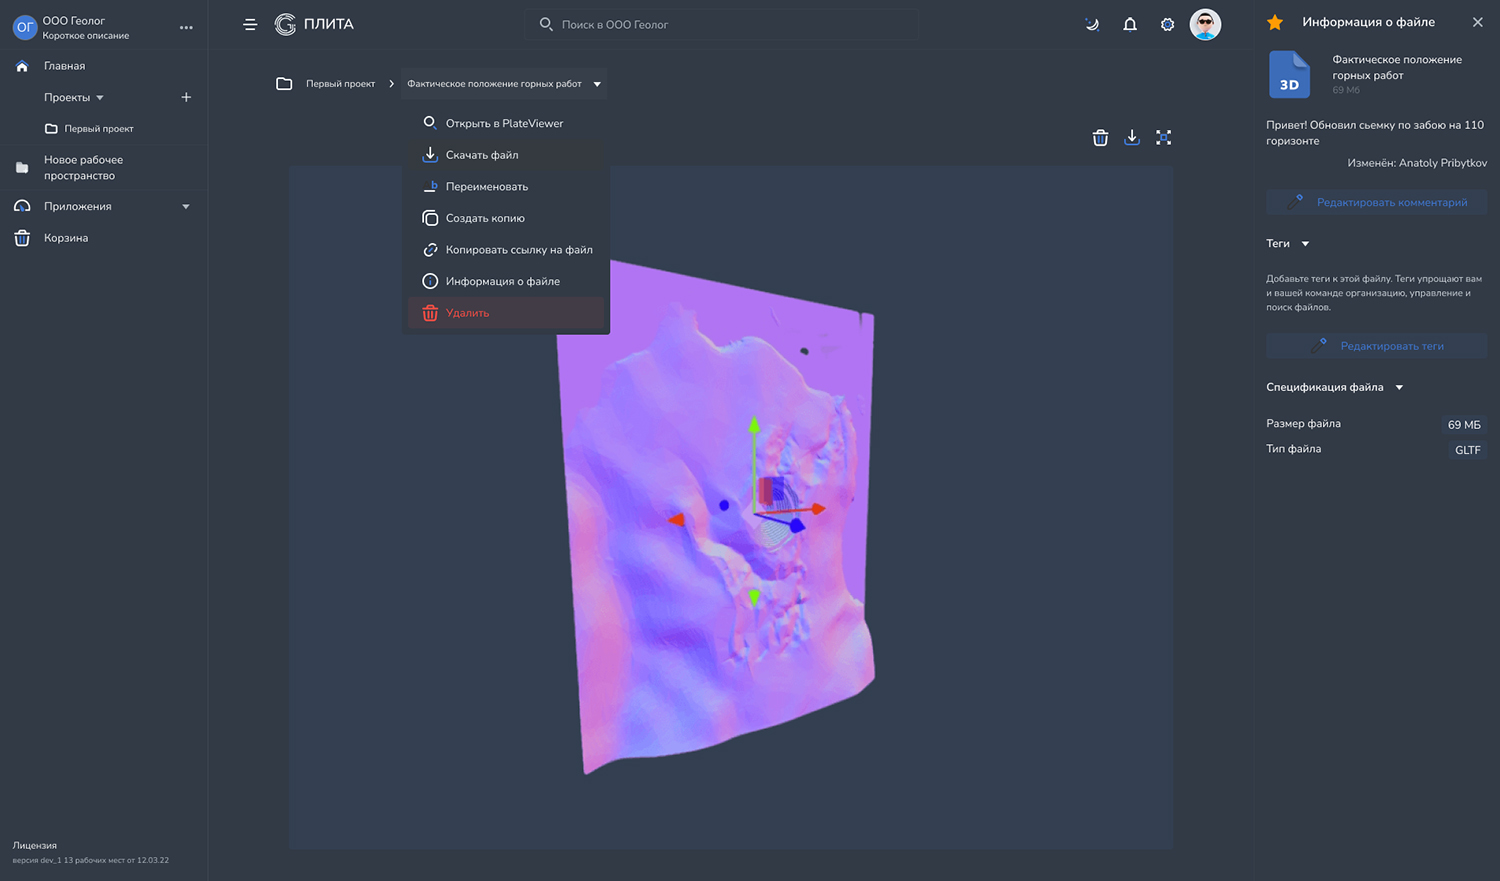Click the green upward axis arrow of the gizmo
The image size is (1500, 881).
tap(754, 426)
